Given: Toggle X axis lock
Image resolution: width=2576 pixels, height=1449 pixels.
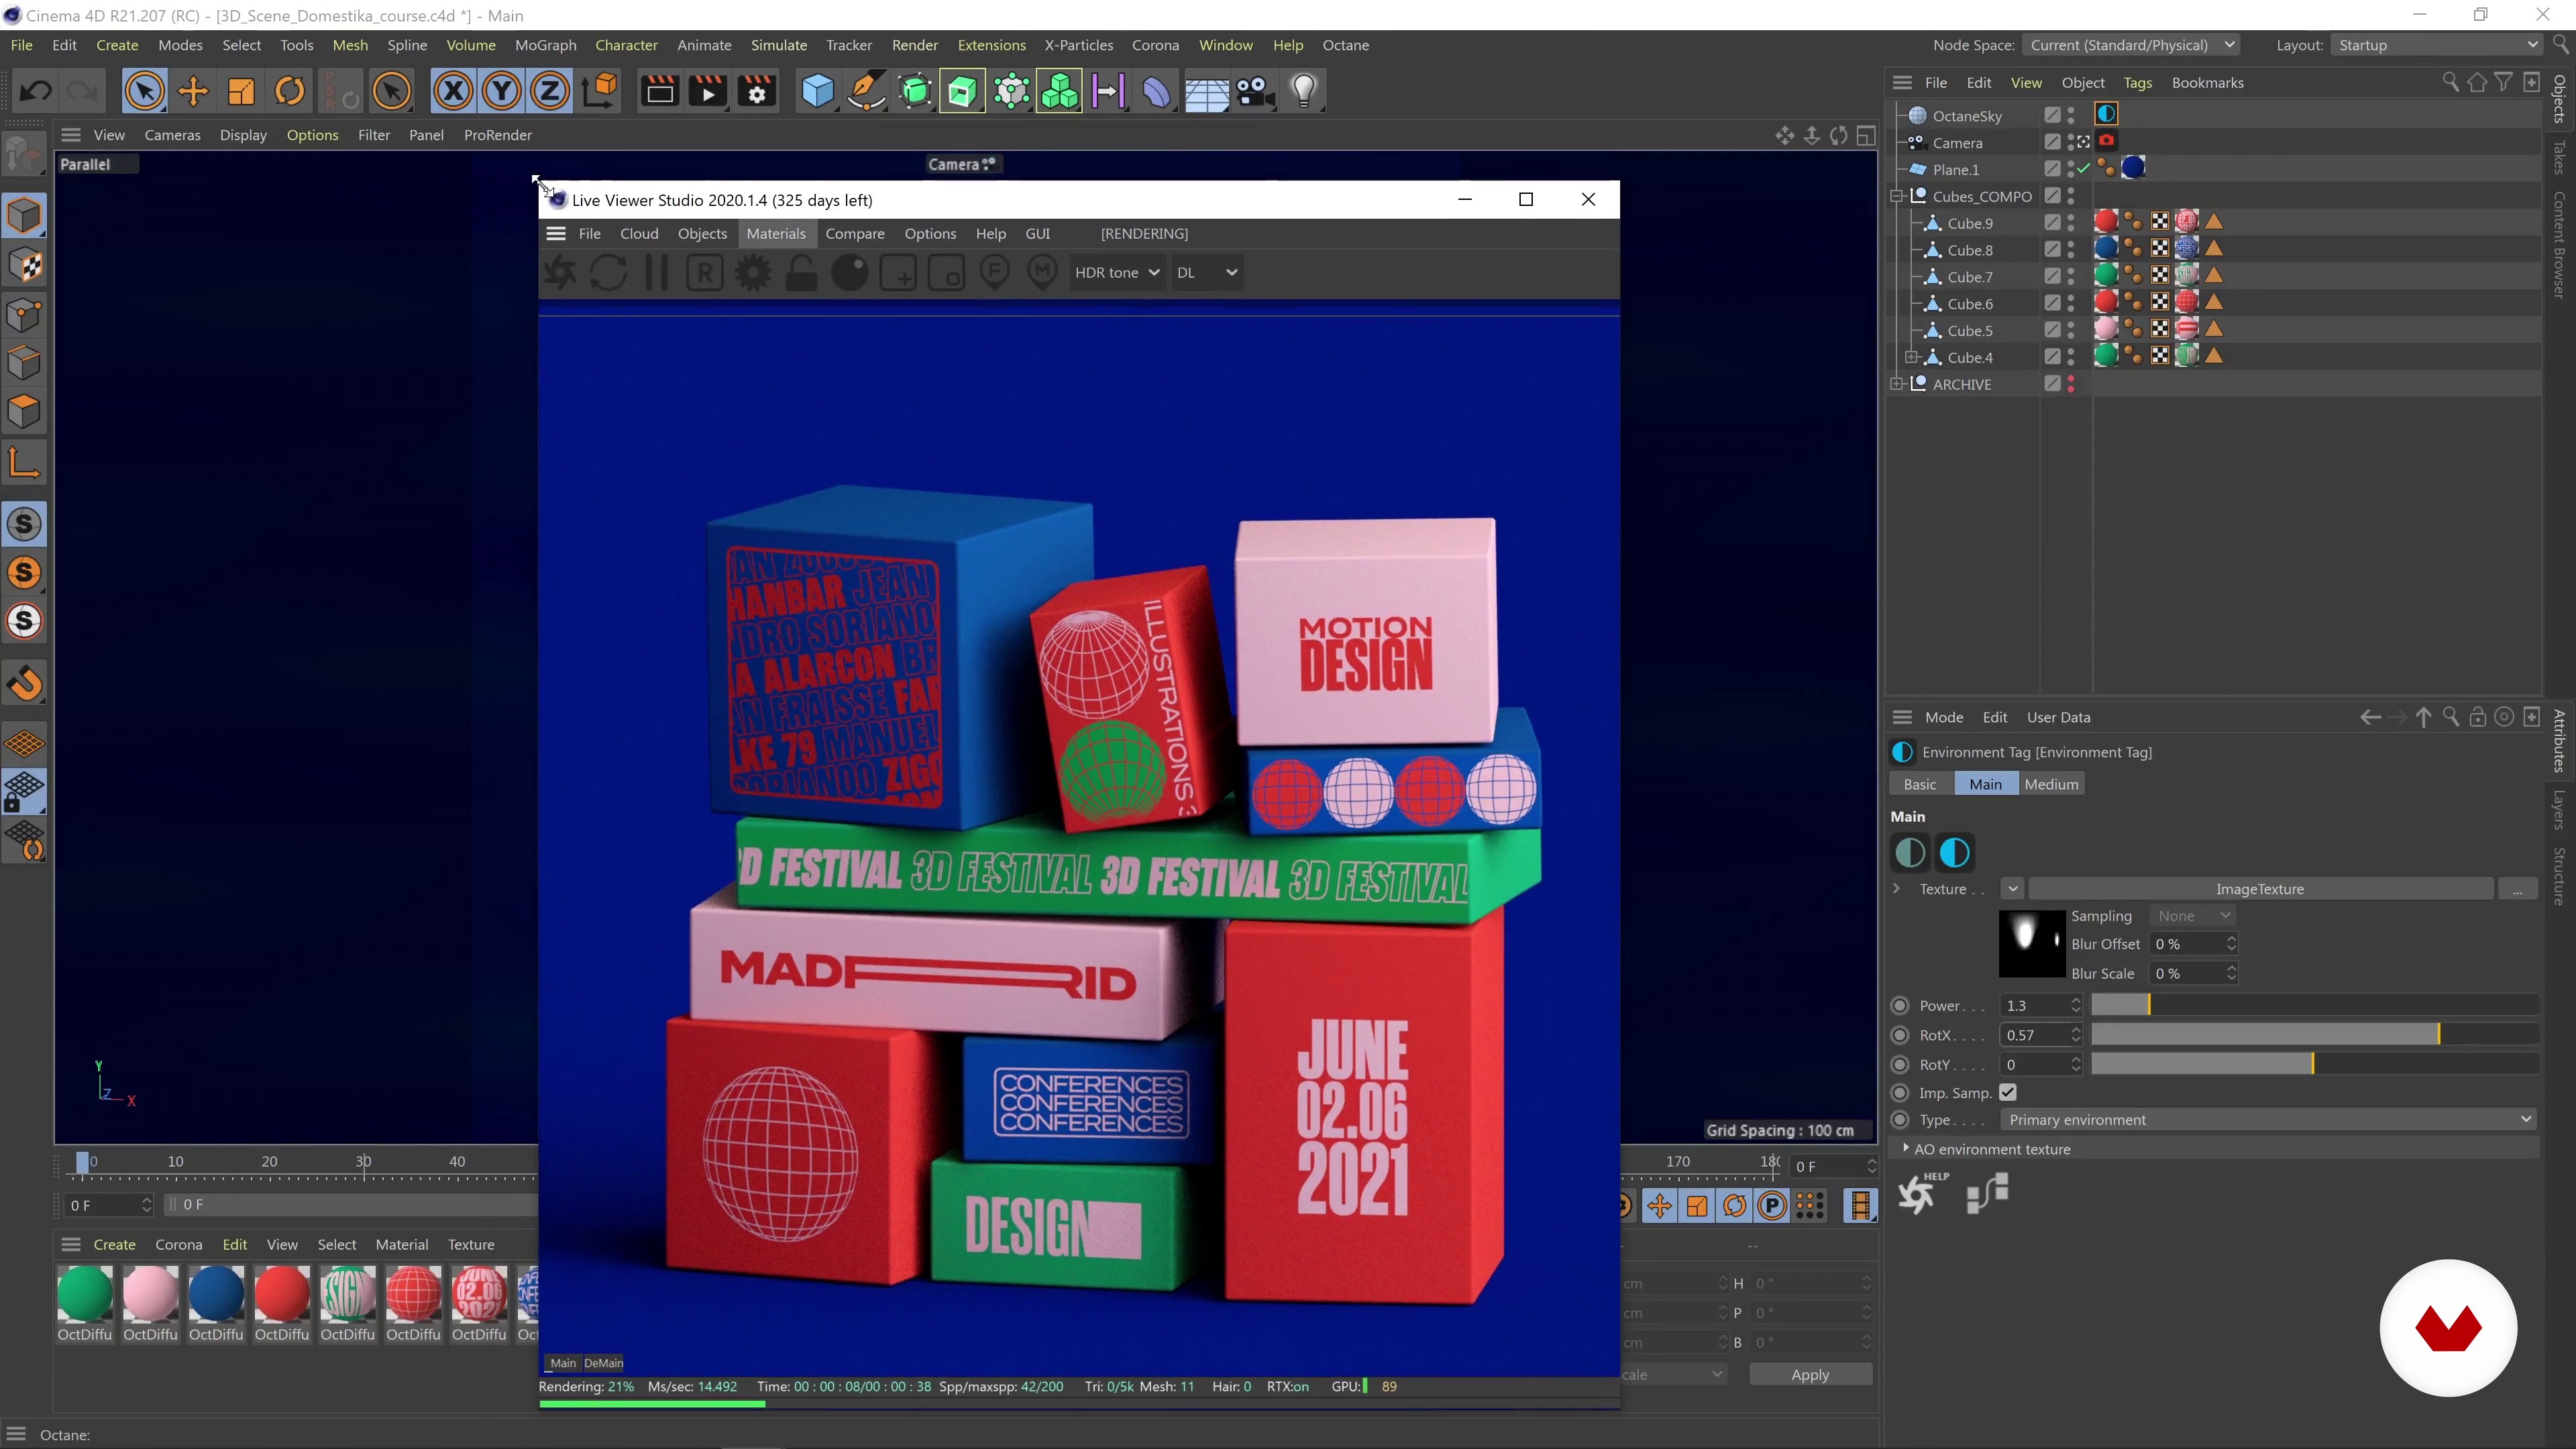Looking at the screenshot, I should (453, 92).
